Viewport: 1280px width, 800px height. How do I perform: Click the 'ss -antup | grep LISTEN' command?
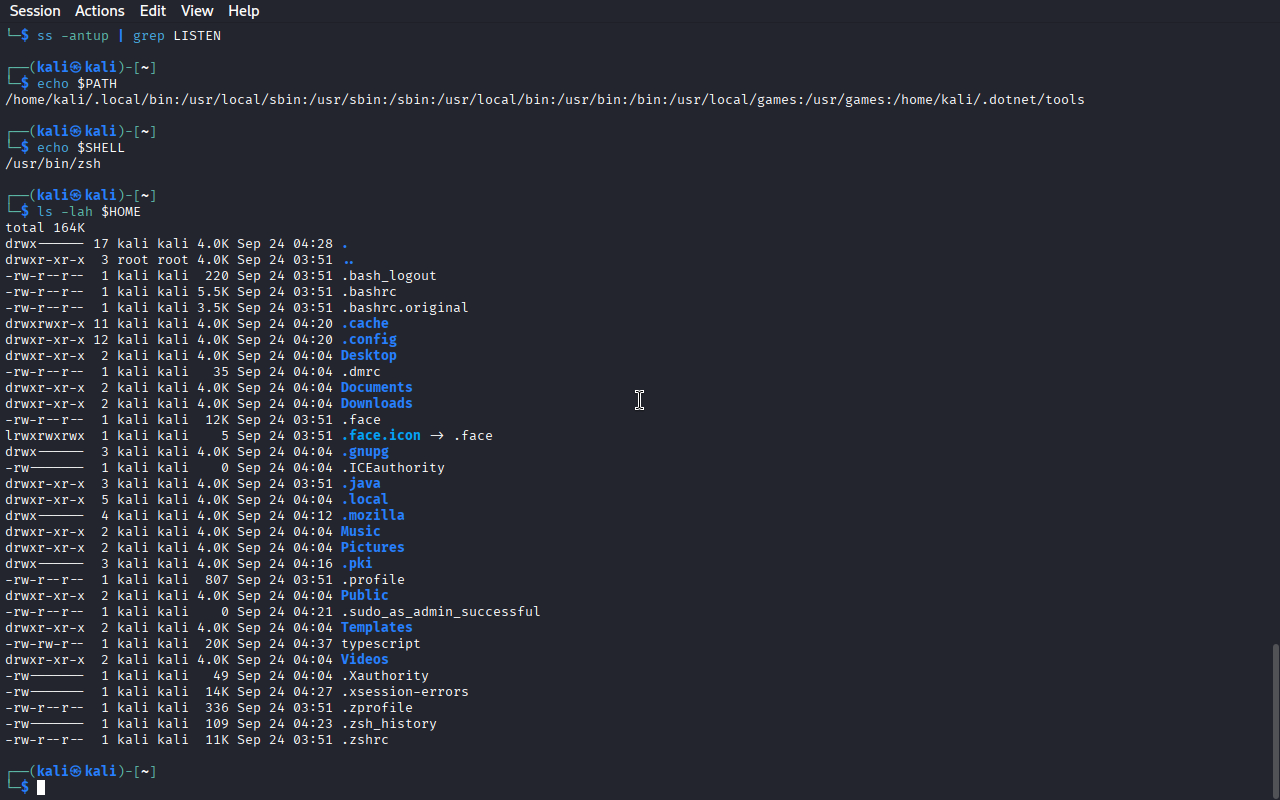tap(129, 35)
